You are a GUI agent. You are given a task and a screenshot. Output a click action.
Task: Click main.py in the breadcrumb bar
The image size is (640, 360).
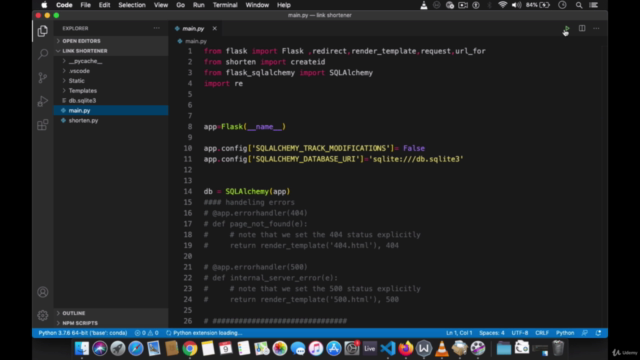pyautogui.click(x=196, y=41)
